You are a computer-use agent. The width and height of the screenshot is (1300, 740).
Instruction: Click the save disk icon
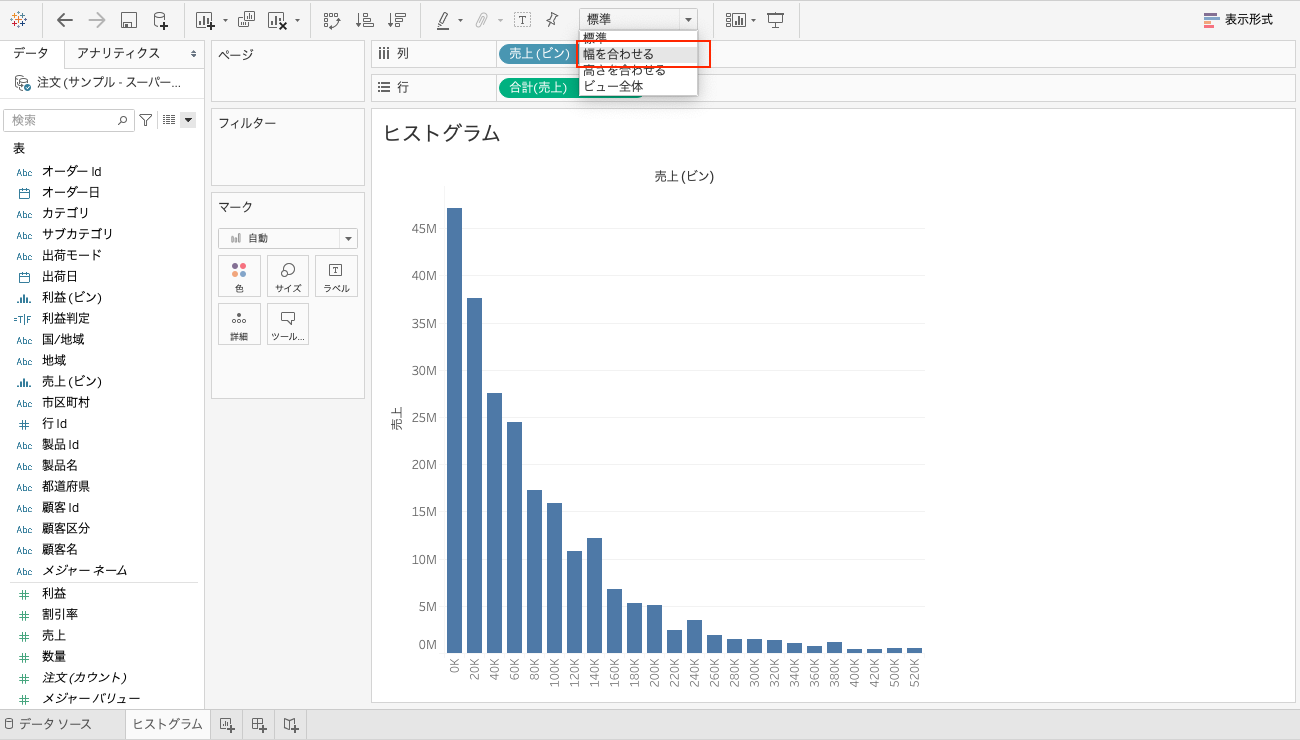(128, 20)
